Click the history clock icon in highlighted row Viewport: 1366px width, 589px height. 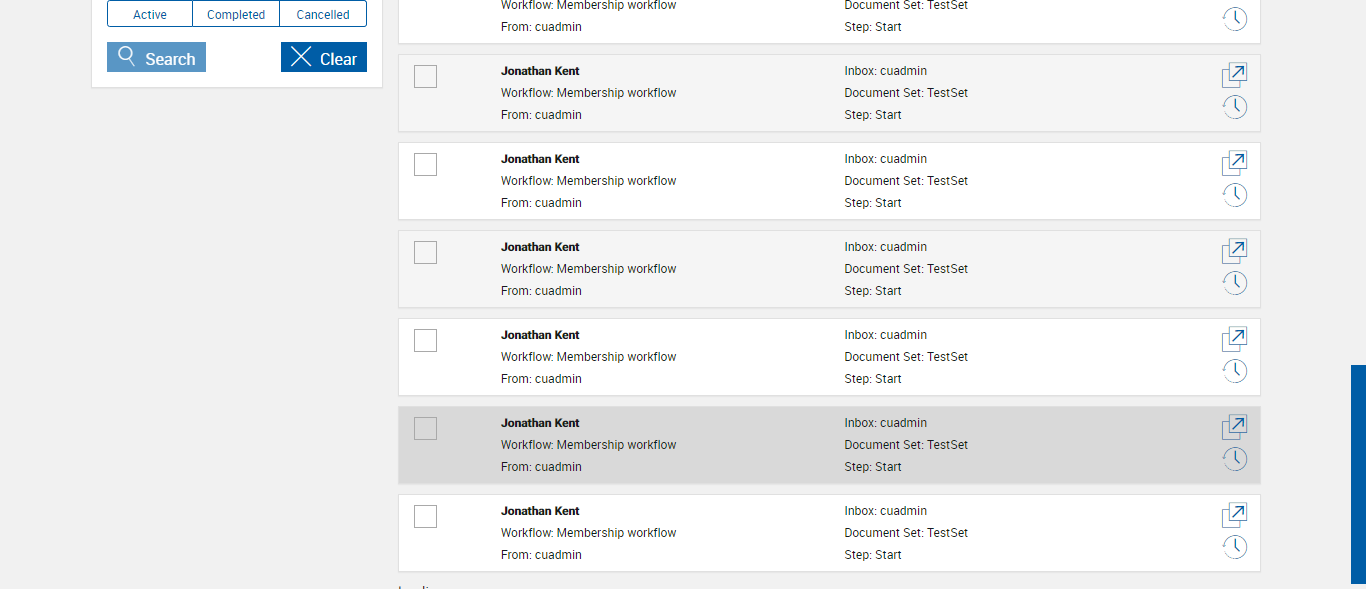click(x=1235, y=459)
